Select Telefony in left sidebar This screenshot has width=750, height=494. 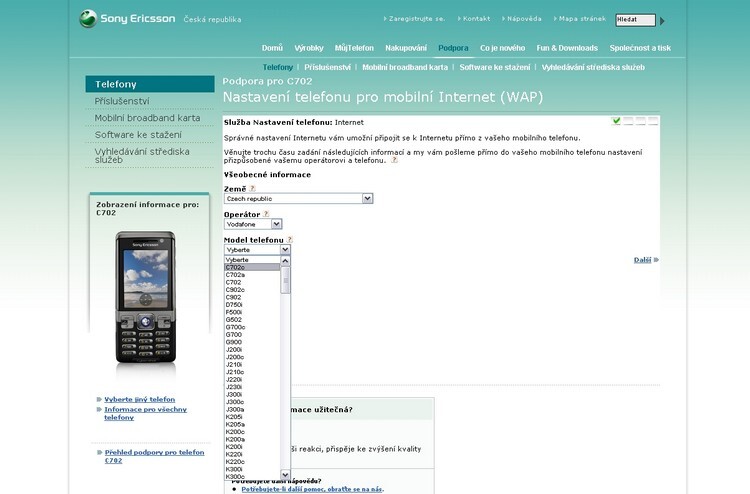150,84
